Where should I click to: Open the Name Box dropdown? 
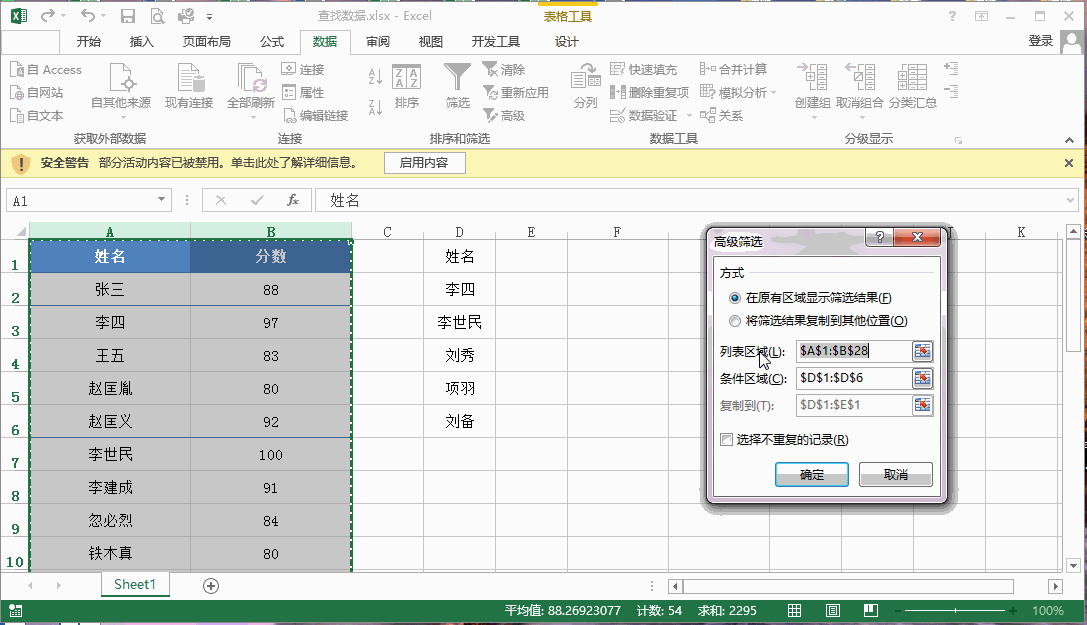coord(160,199)
